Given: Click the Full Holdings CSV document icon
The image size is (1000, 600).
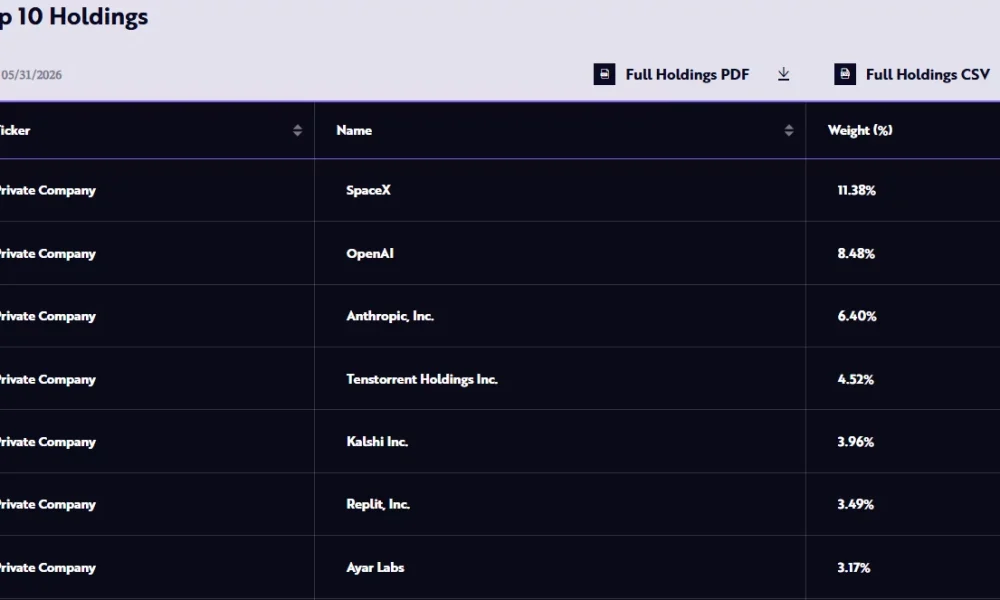Looking at the screenshot, I should pyautogui.click(x=844, y=74).
